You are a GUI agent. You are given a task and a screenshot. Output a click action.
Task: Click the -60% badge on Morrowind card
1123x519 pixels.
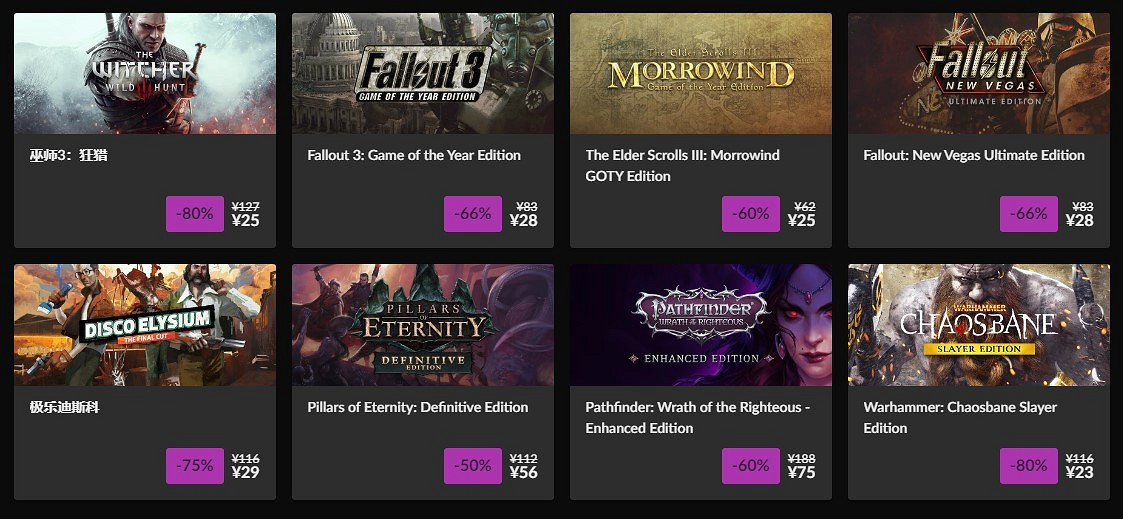click(751, 214)
